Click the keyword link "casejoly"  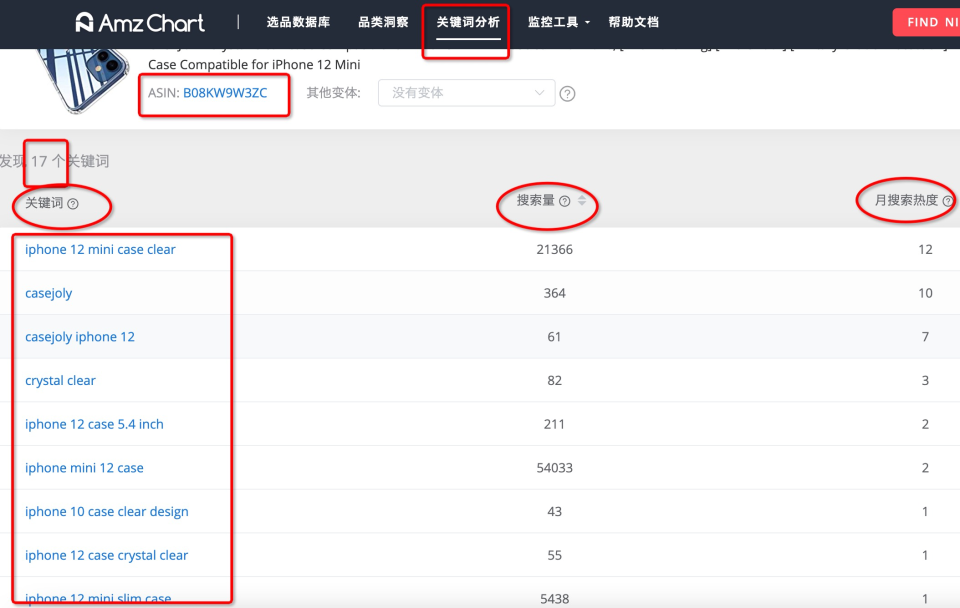(48, 293)
